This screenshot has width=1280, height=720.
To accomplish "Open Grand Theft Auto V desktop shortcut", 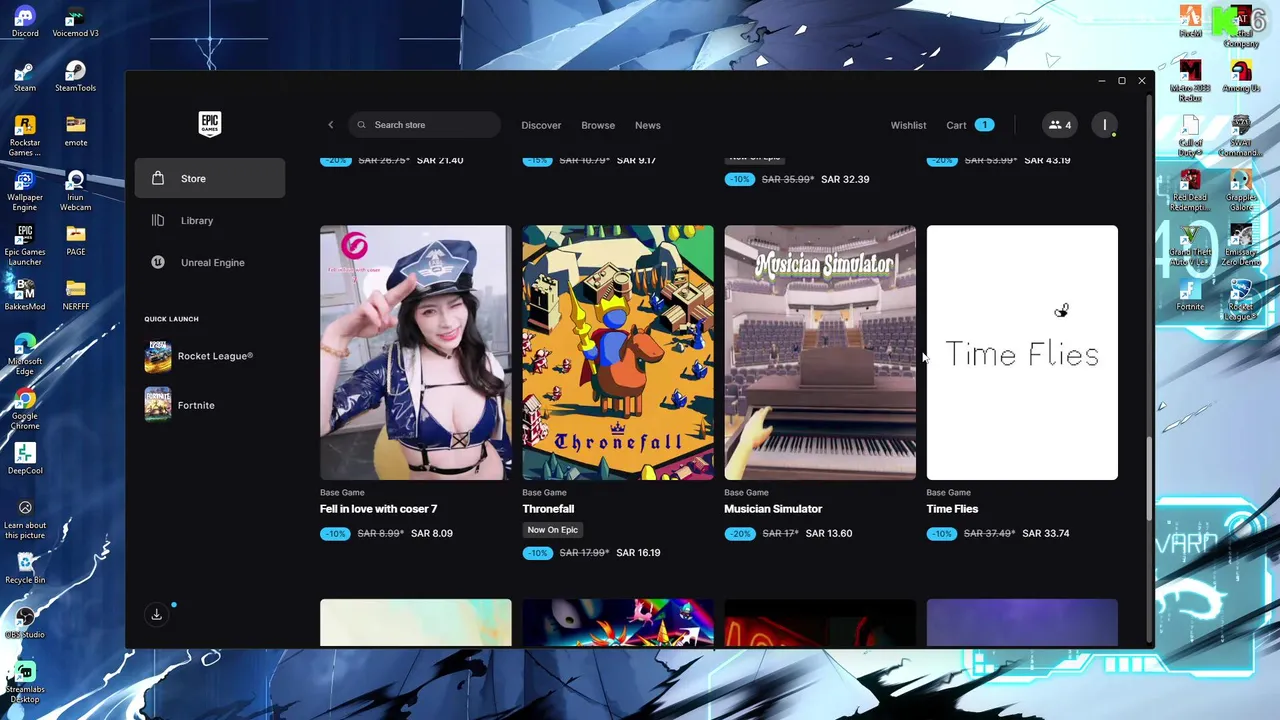I will pyautogui.click(x=1190, y=245).
